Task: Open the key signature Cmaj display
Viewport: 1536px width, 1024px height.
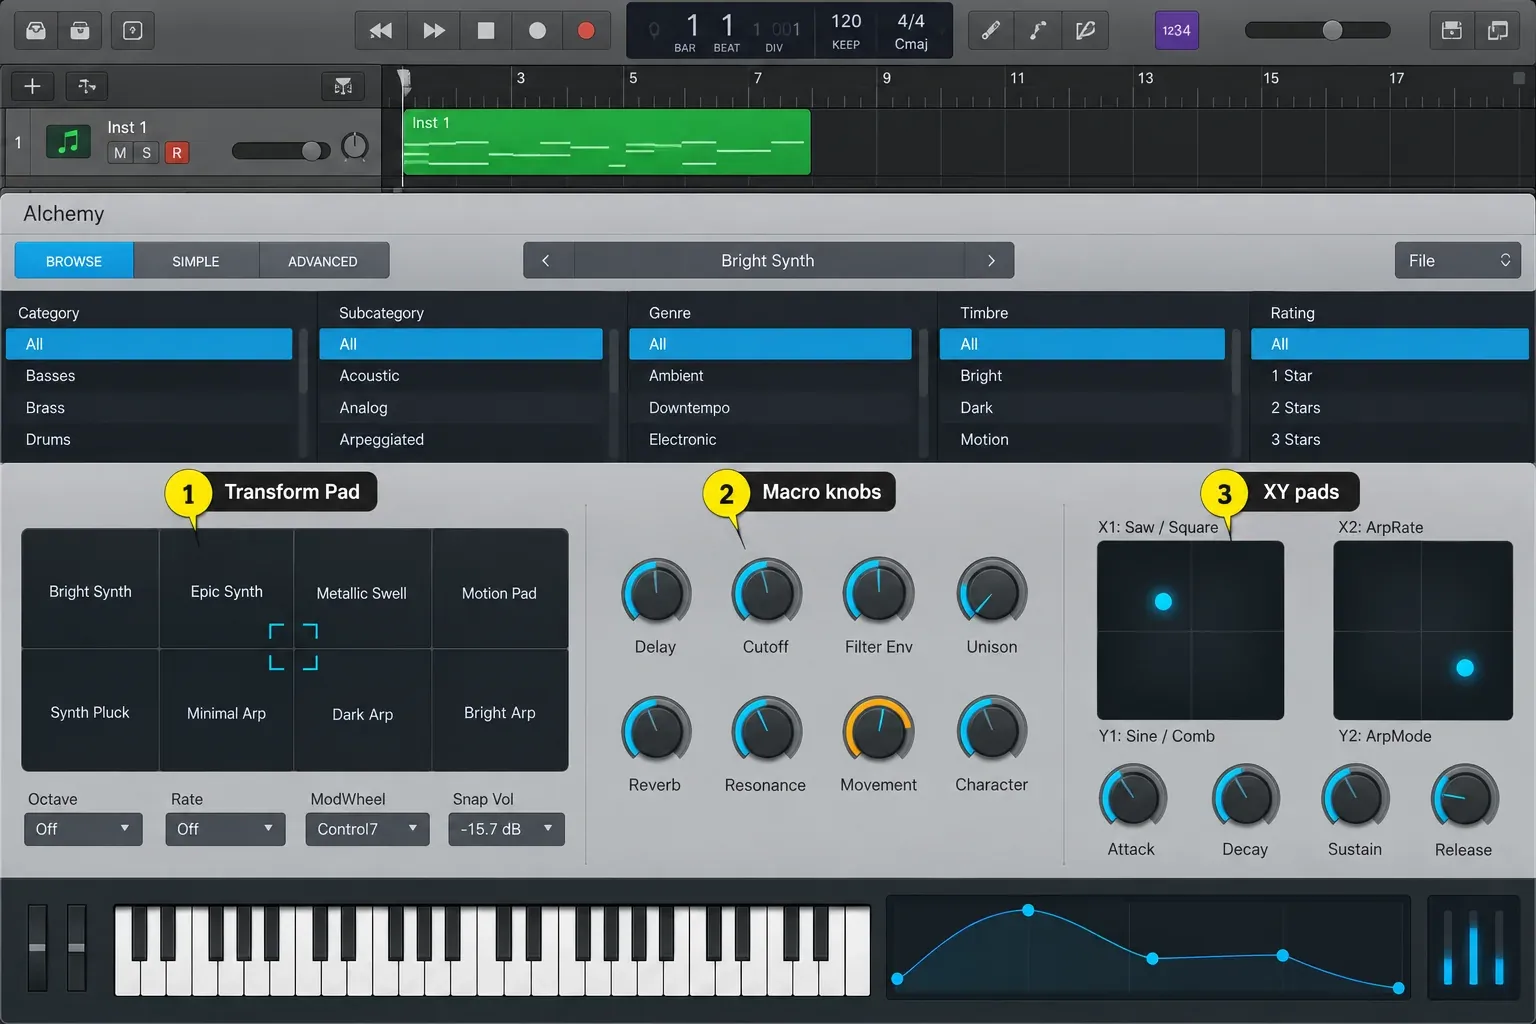Action: (x=911, y=44)
